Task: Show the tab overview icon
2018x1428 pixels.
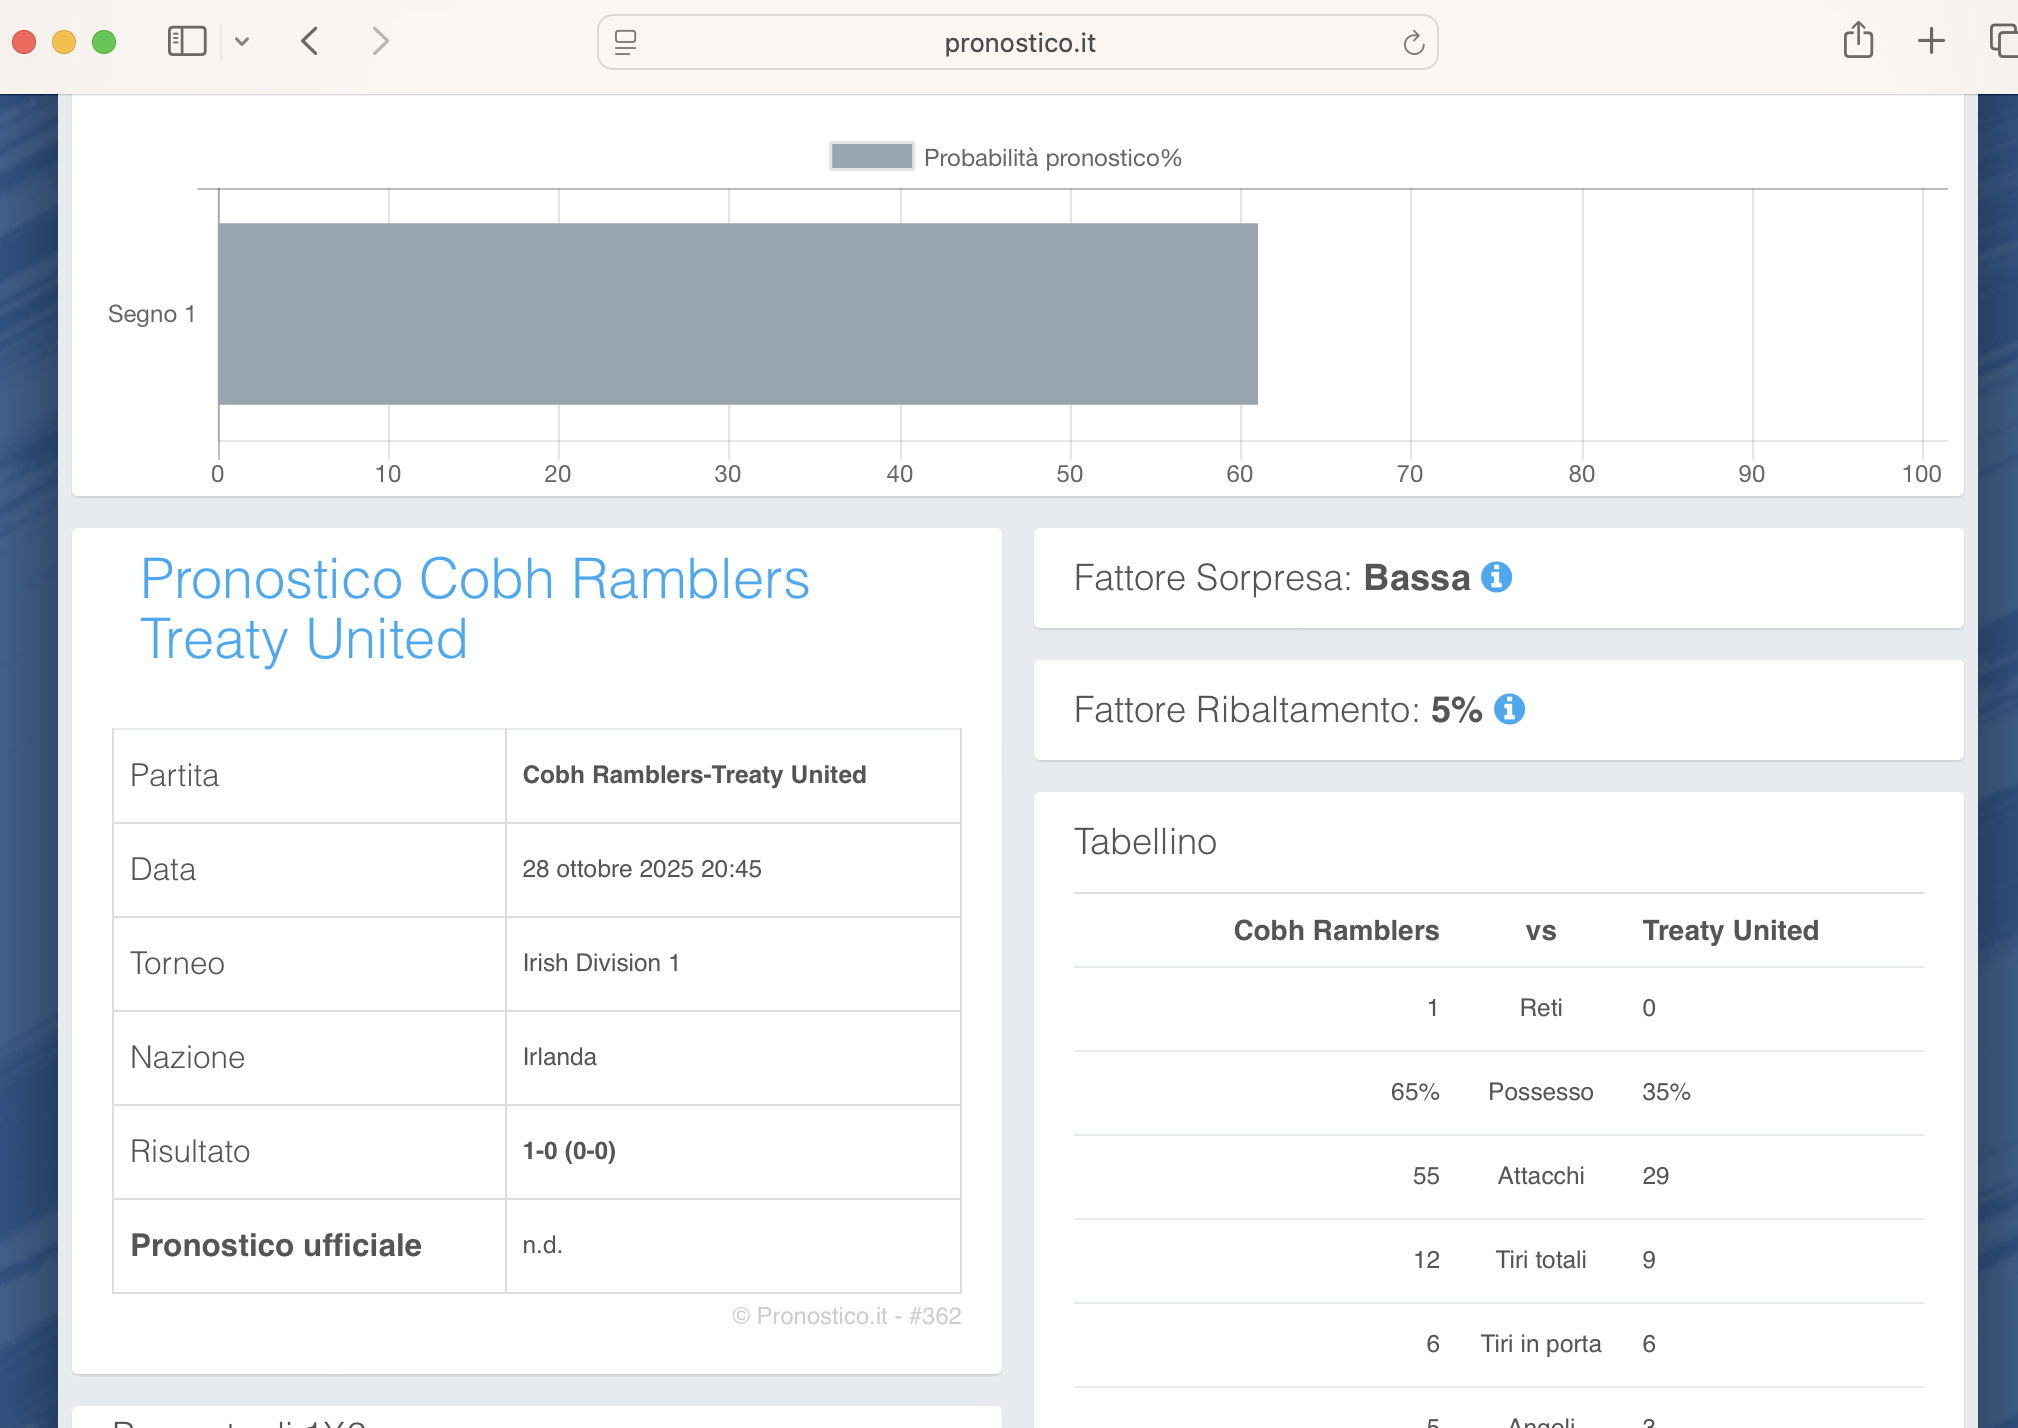Action: pos(2003,42)
